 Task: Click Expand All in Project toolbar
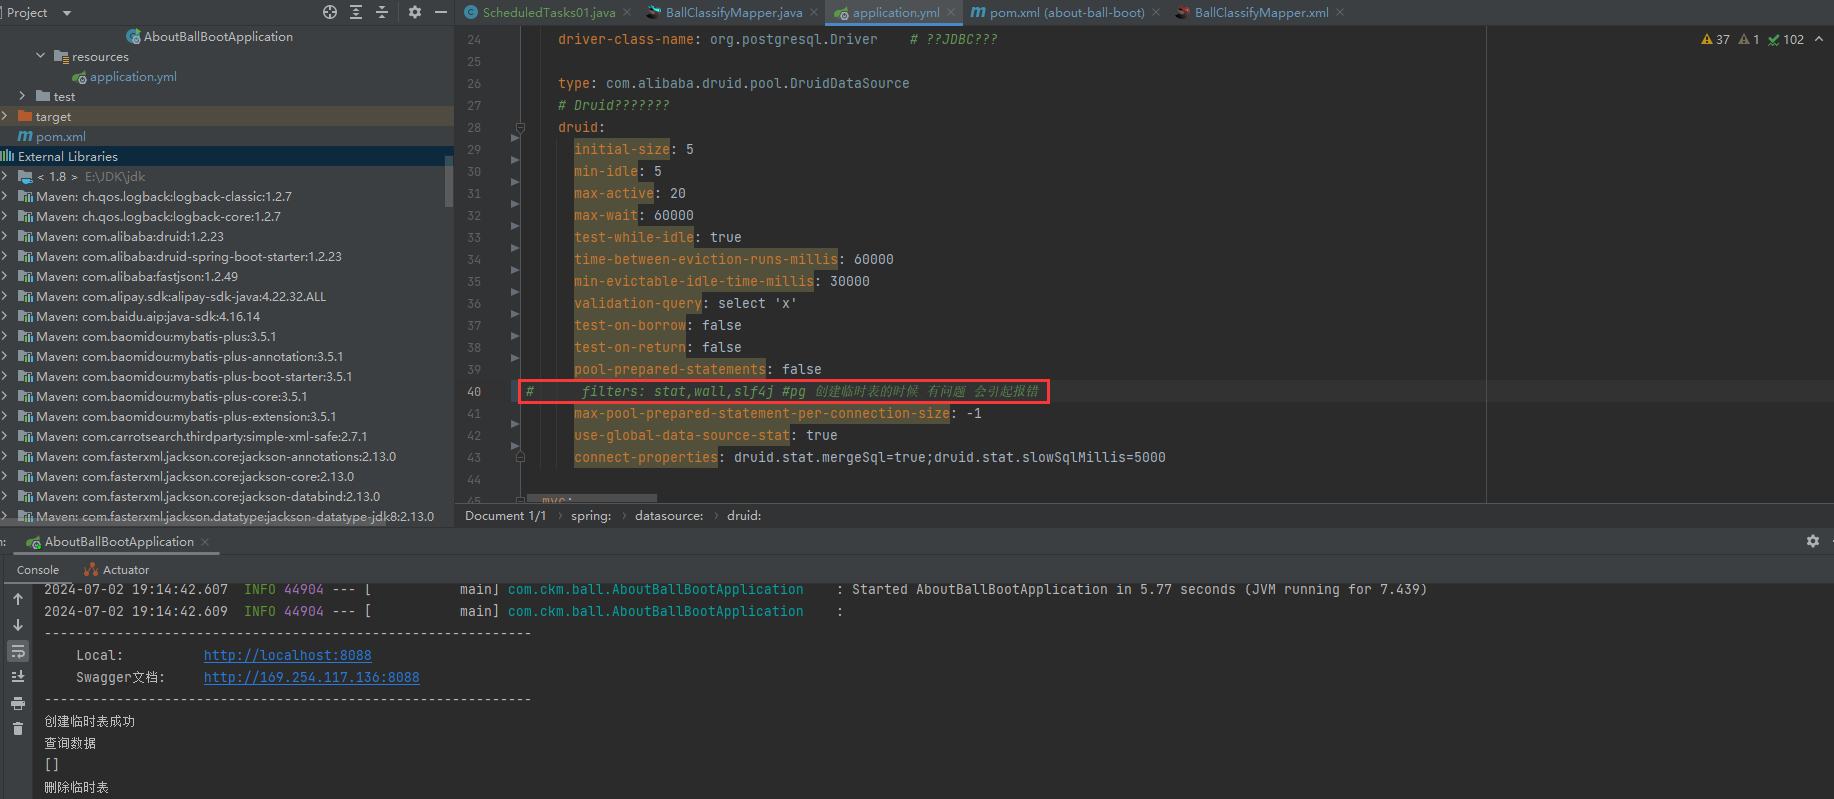(x=356, y=12)
